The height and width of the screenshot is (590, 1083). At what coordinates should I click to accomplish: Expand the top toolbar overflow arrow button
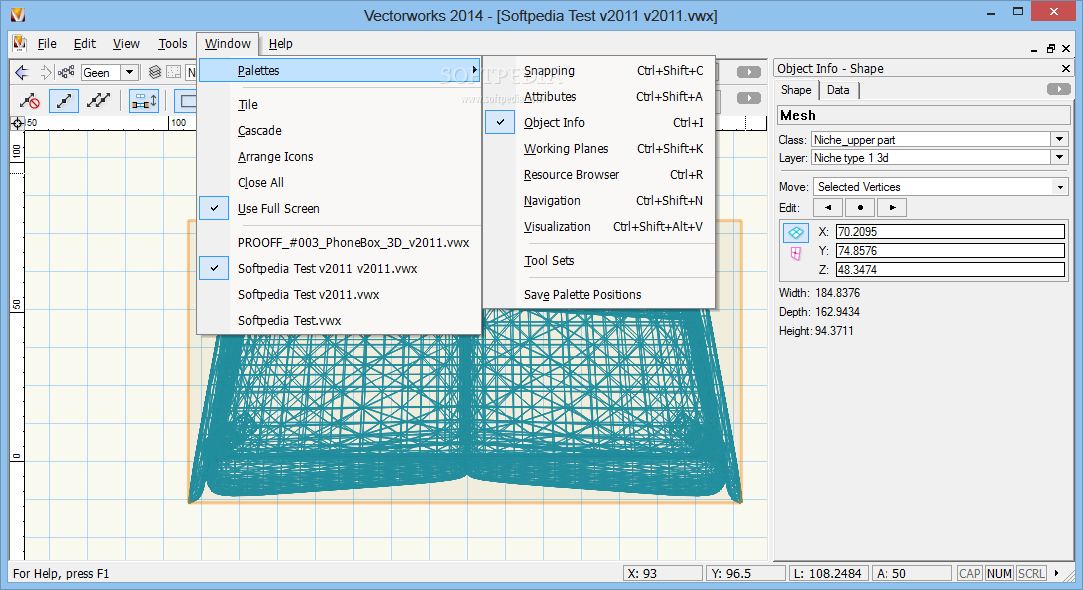749,72
